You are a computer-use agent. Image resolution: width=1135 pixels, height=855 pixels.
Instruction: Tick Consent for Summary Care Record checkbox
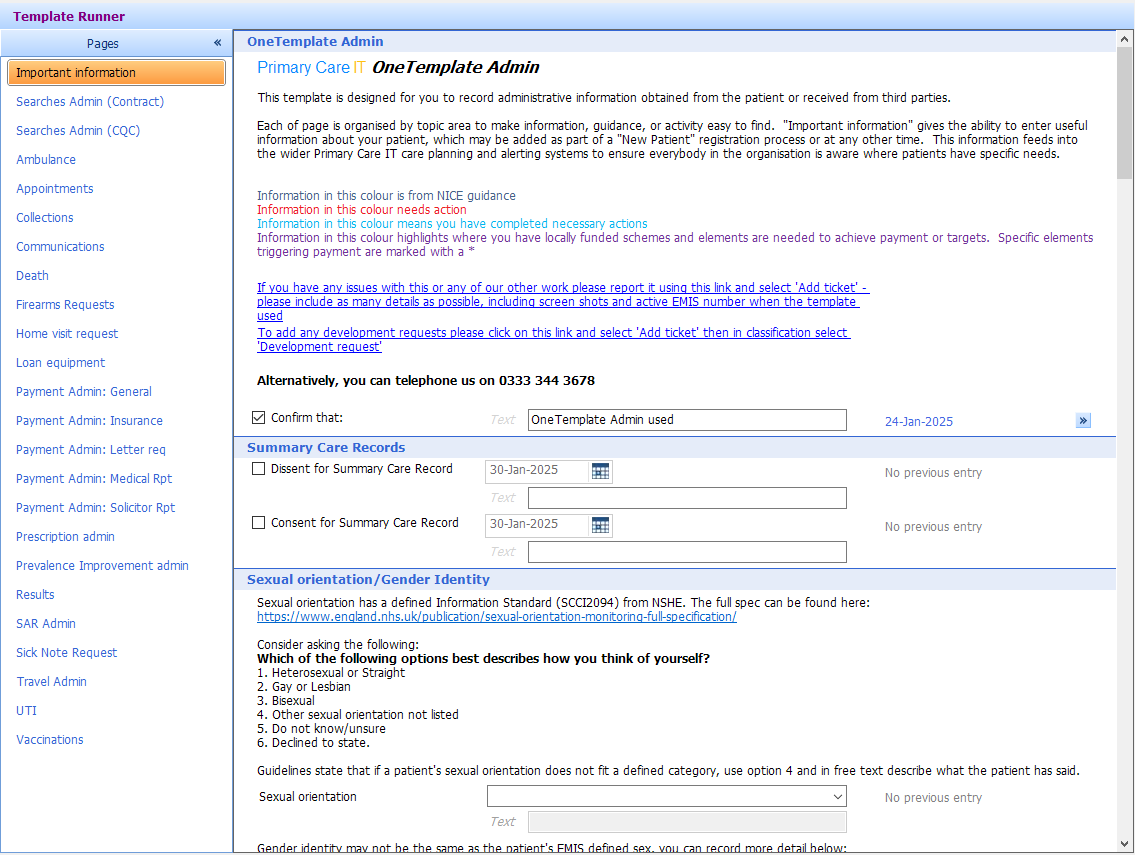click(258, 523)
